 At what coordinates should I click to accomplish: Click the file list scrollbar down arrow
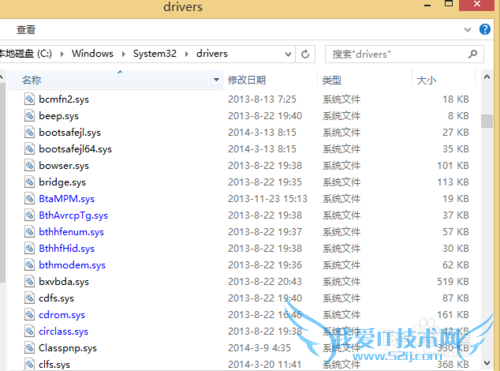click(x=487, y=363)
